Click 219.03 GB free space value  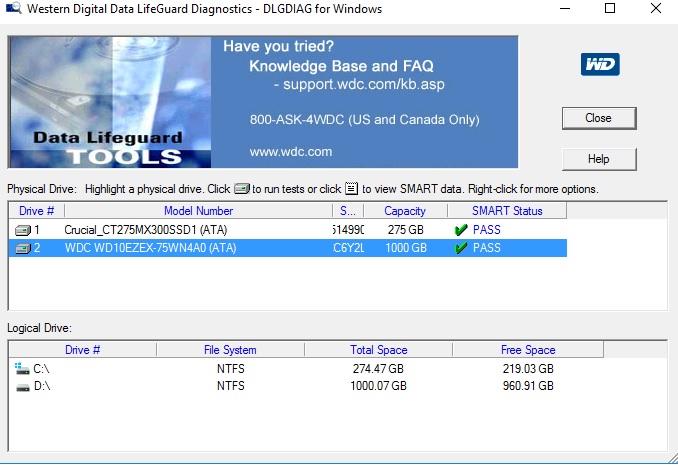pyautogui.click(x=528, y=369)
